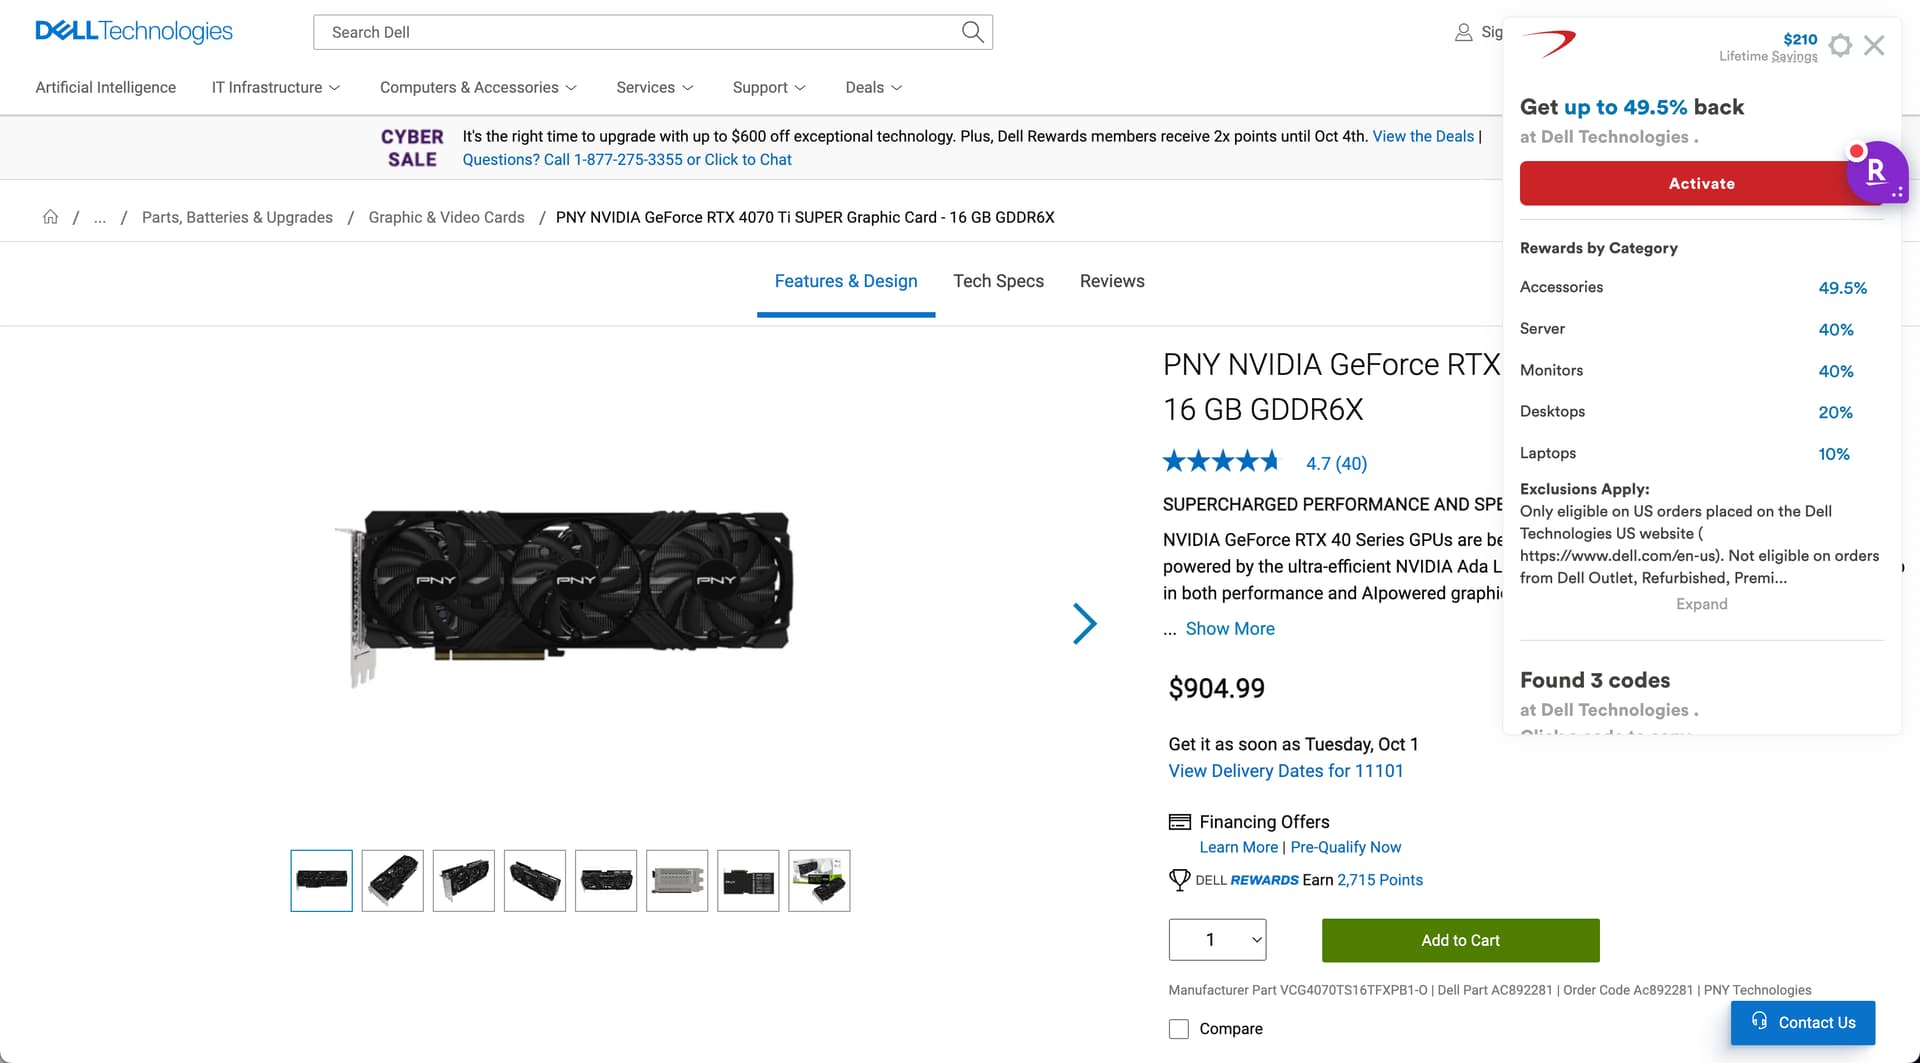Click the Dell Technologies logo
This screenshot has height=1063, width=1920.
(x=134, y=31)
